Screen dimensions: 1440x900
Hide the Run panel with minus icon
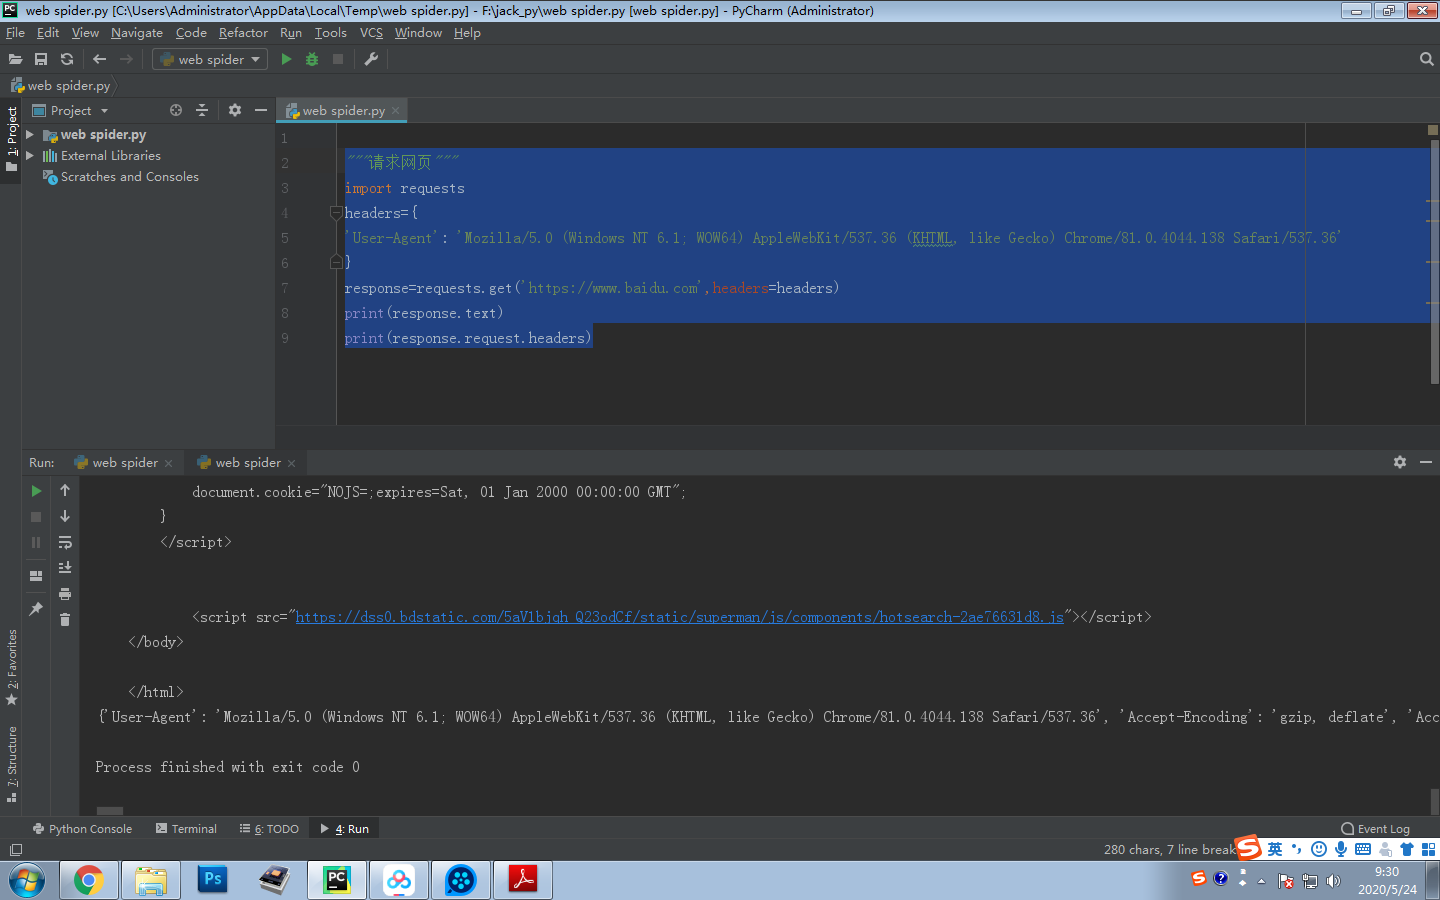pos(1426,462)
